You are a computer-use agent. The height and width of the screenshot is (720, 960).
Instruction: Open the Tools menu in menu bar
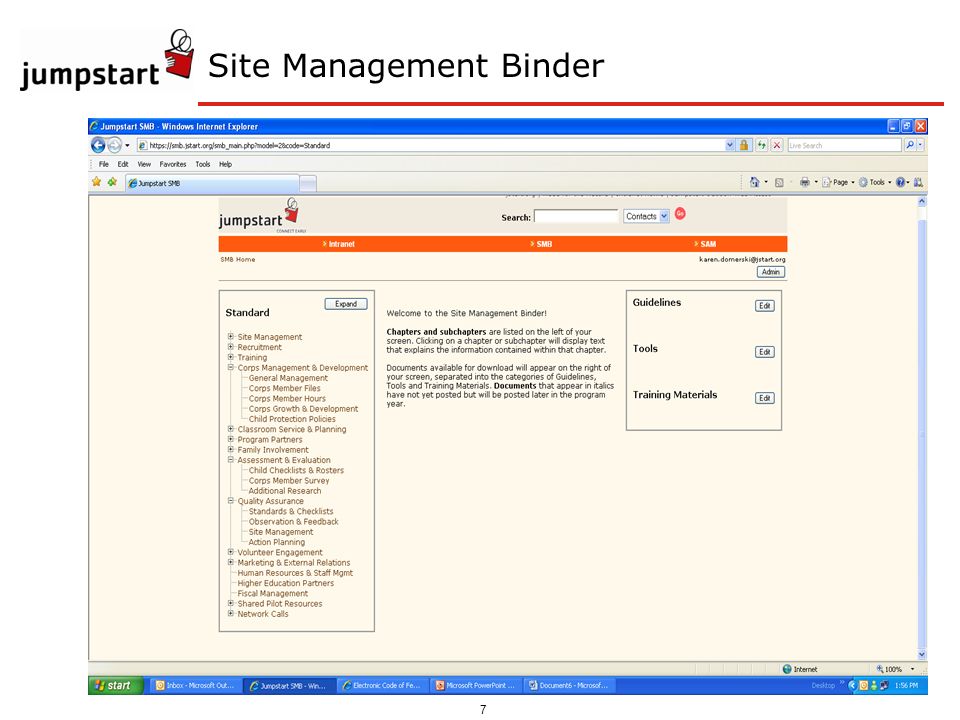click(203, 164)
